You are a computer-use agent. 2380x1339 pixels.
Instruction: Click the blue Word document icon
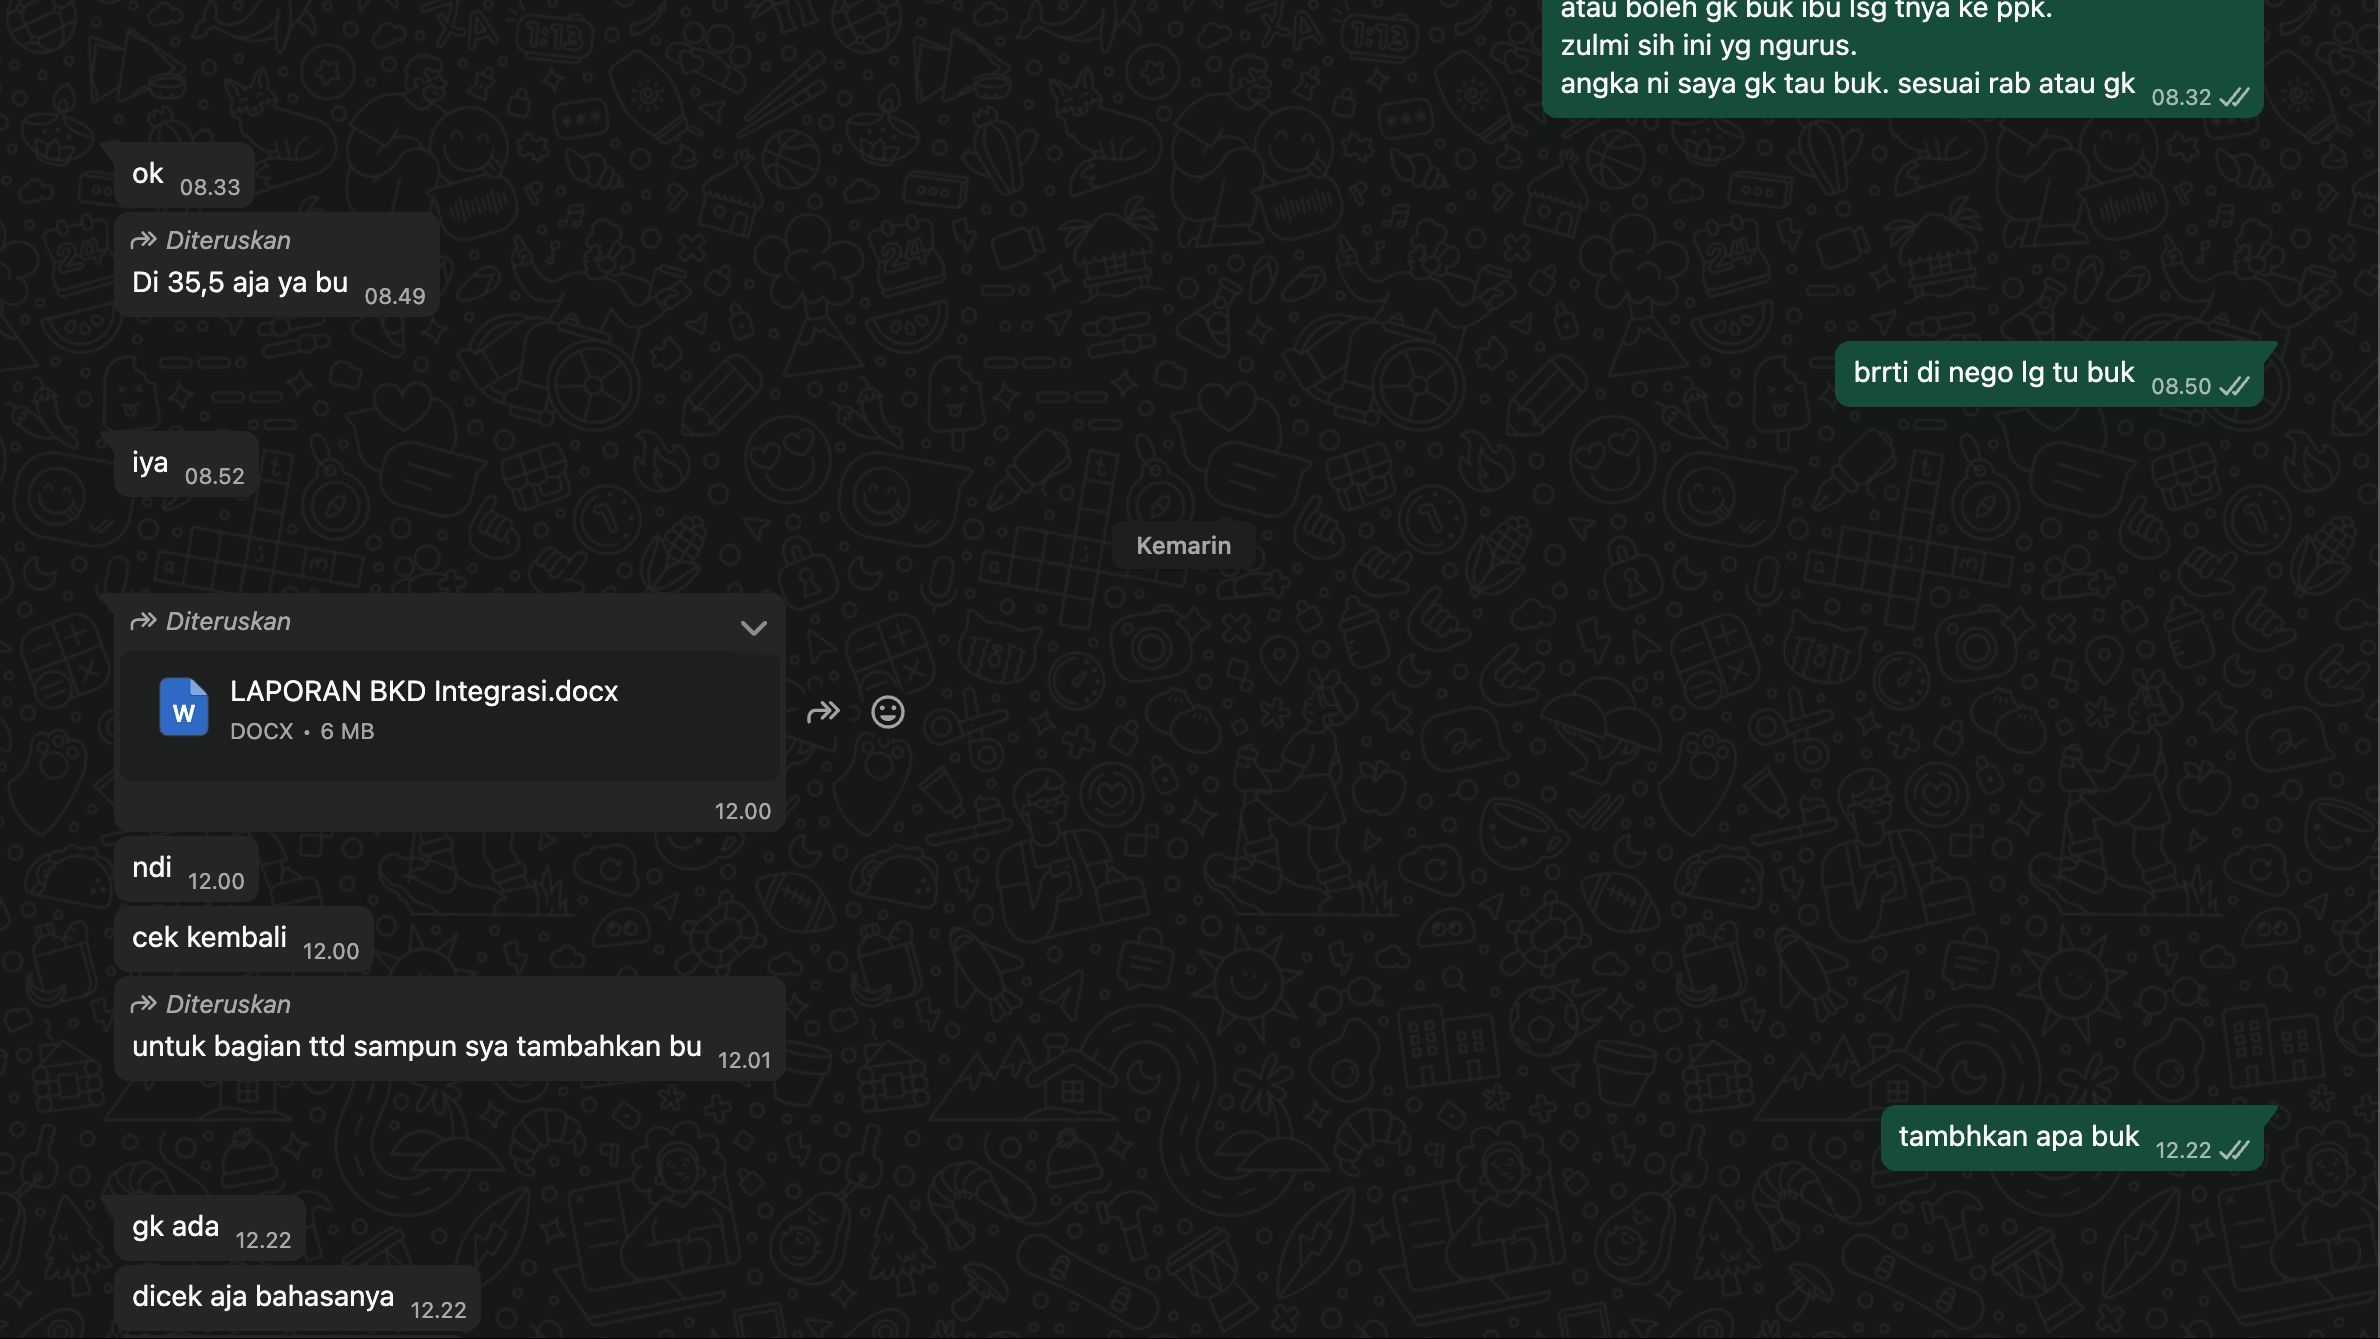[184, 708]
